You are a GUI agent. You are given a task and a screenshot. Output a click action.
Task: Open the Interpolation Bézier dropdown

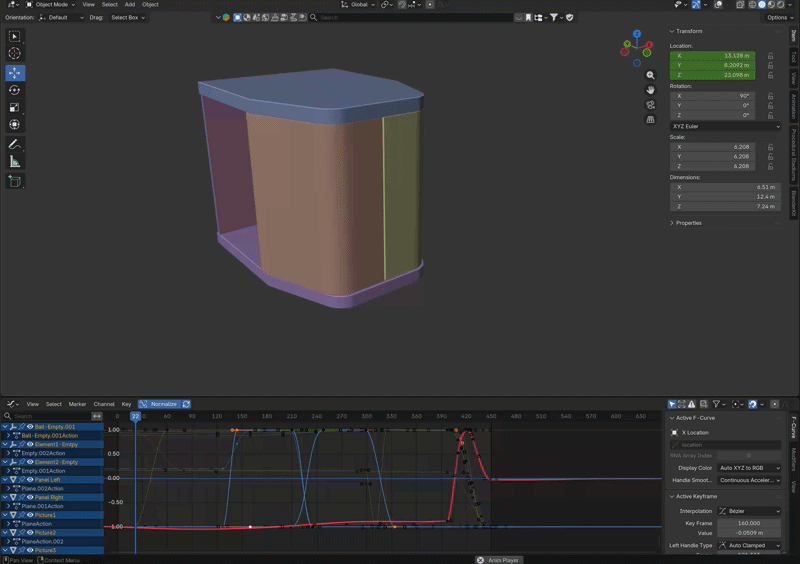tap(749, 511)
